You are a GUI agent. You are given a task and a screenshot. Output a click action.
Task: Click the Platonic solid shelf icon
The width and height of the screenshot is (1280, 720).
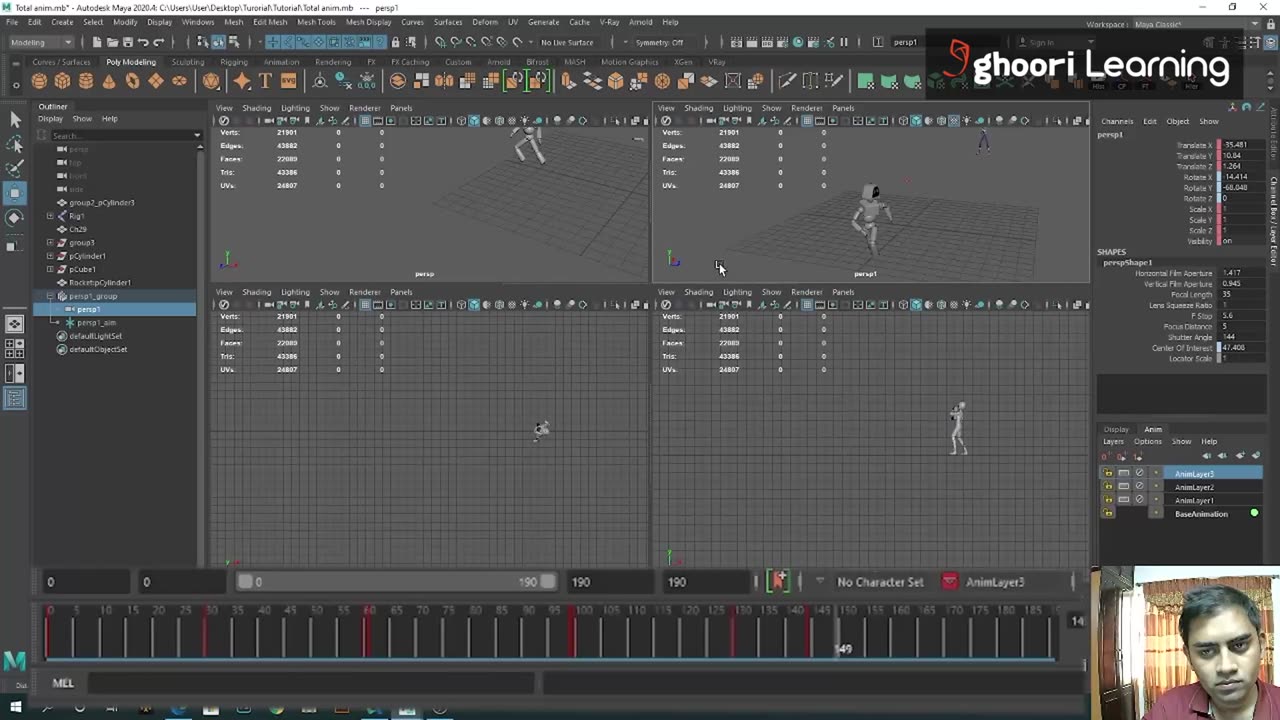(211, 81)
